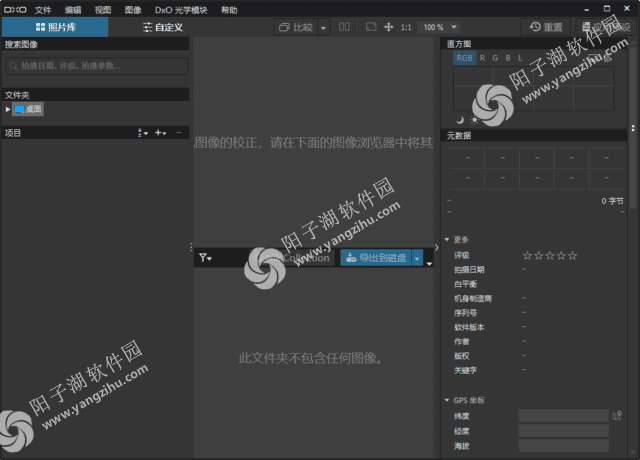640x460 pixels.
Task: Collapse the 元数据 panel header
Action: 533,136
